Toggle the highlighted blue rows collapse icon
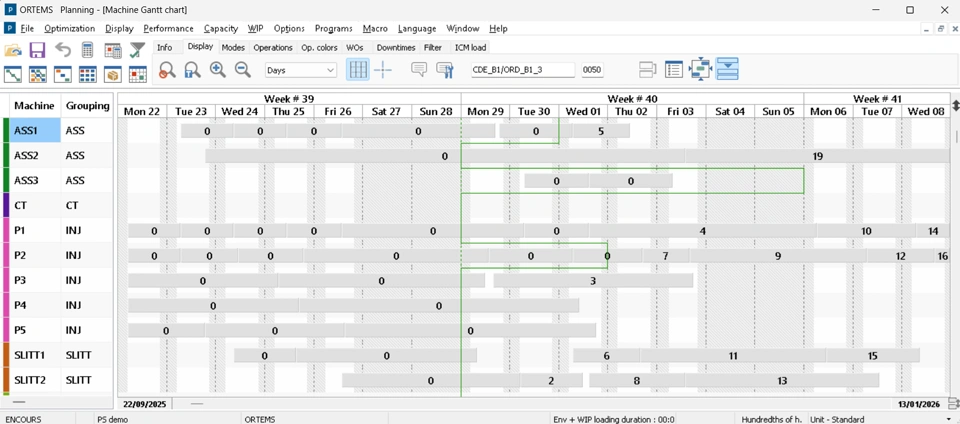Viewport: 960px width, 424px height. pos(727,69)
